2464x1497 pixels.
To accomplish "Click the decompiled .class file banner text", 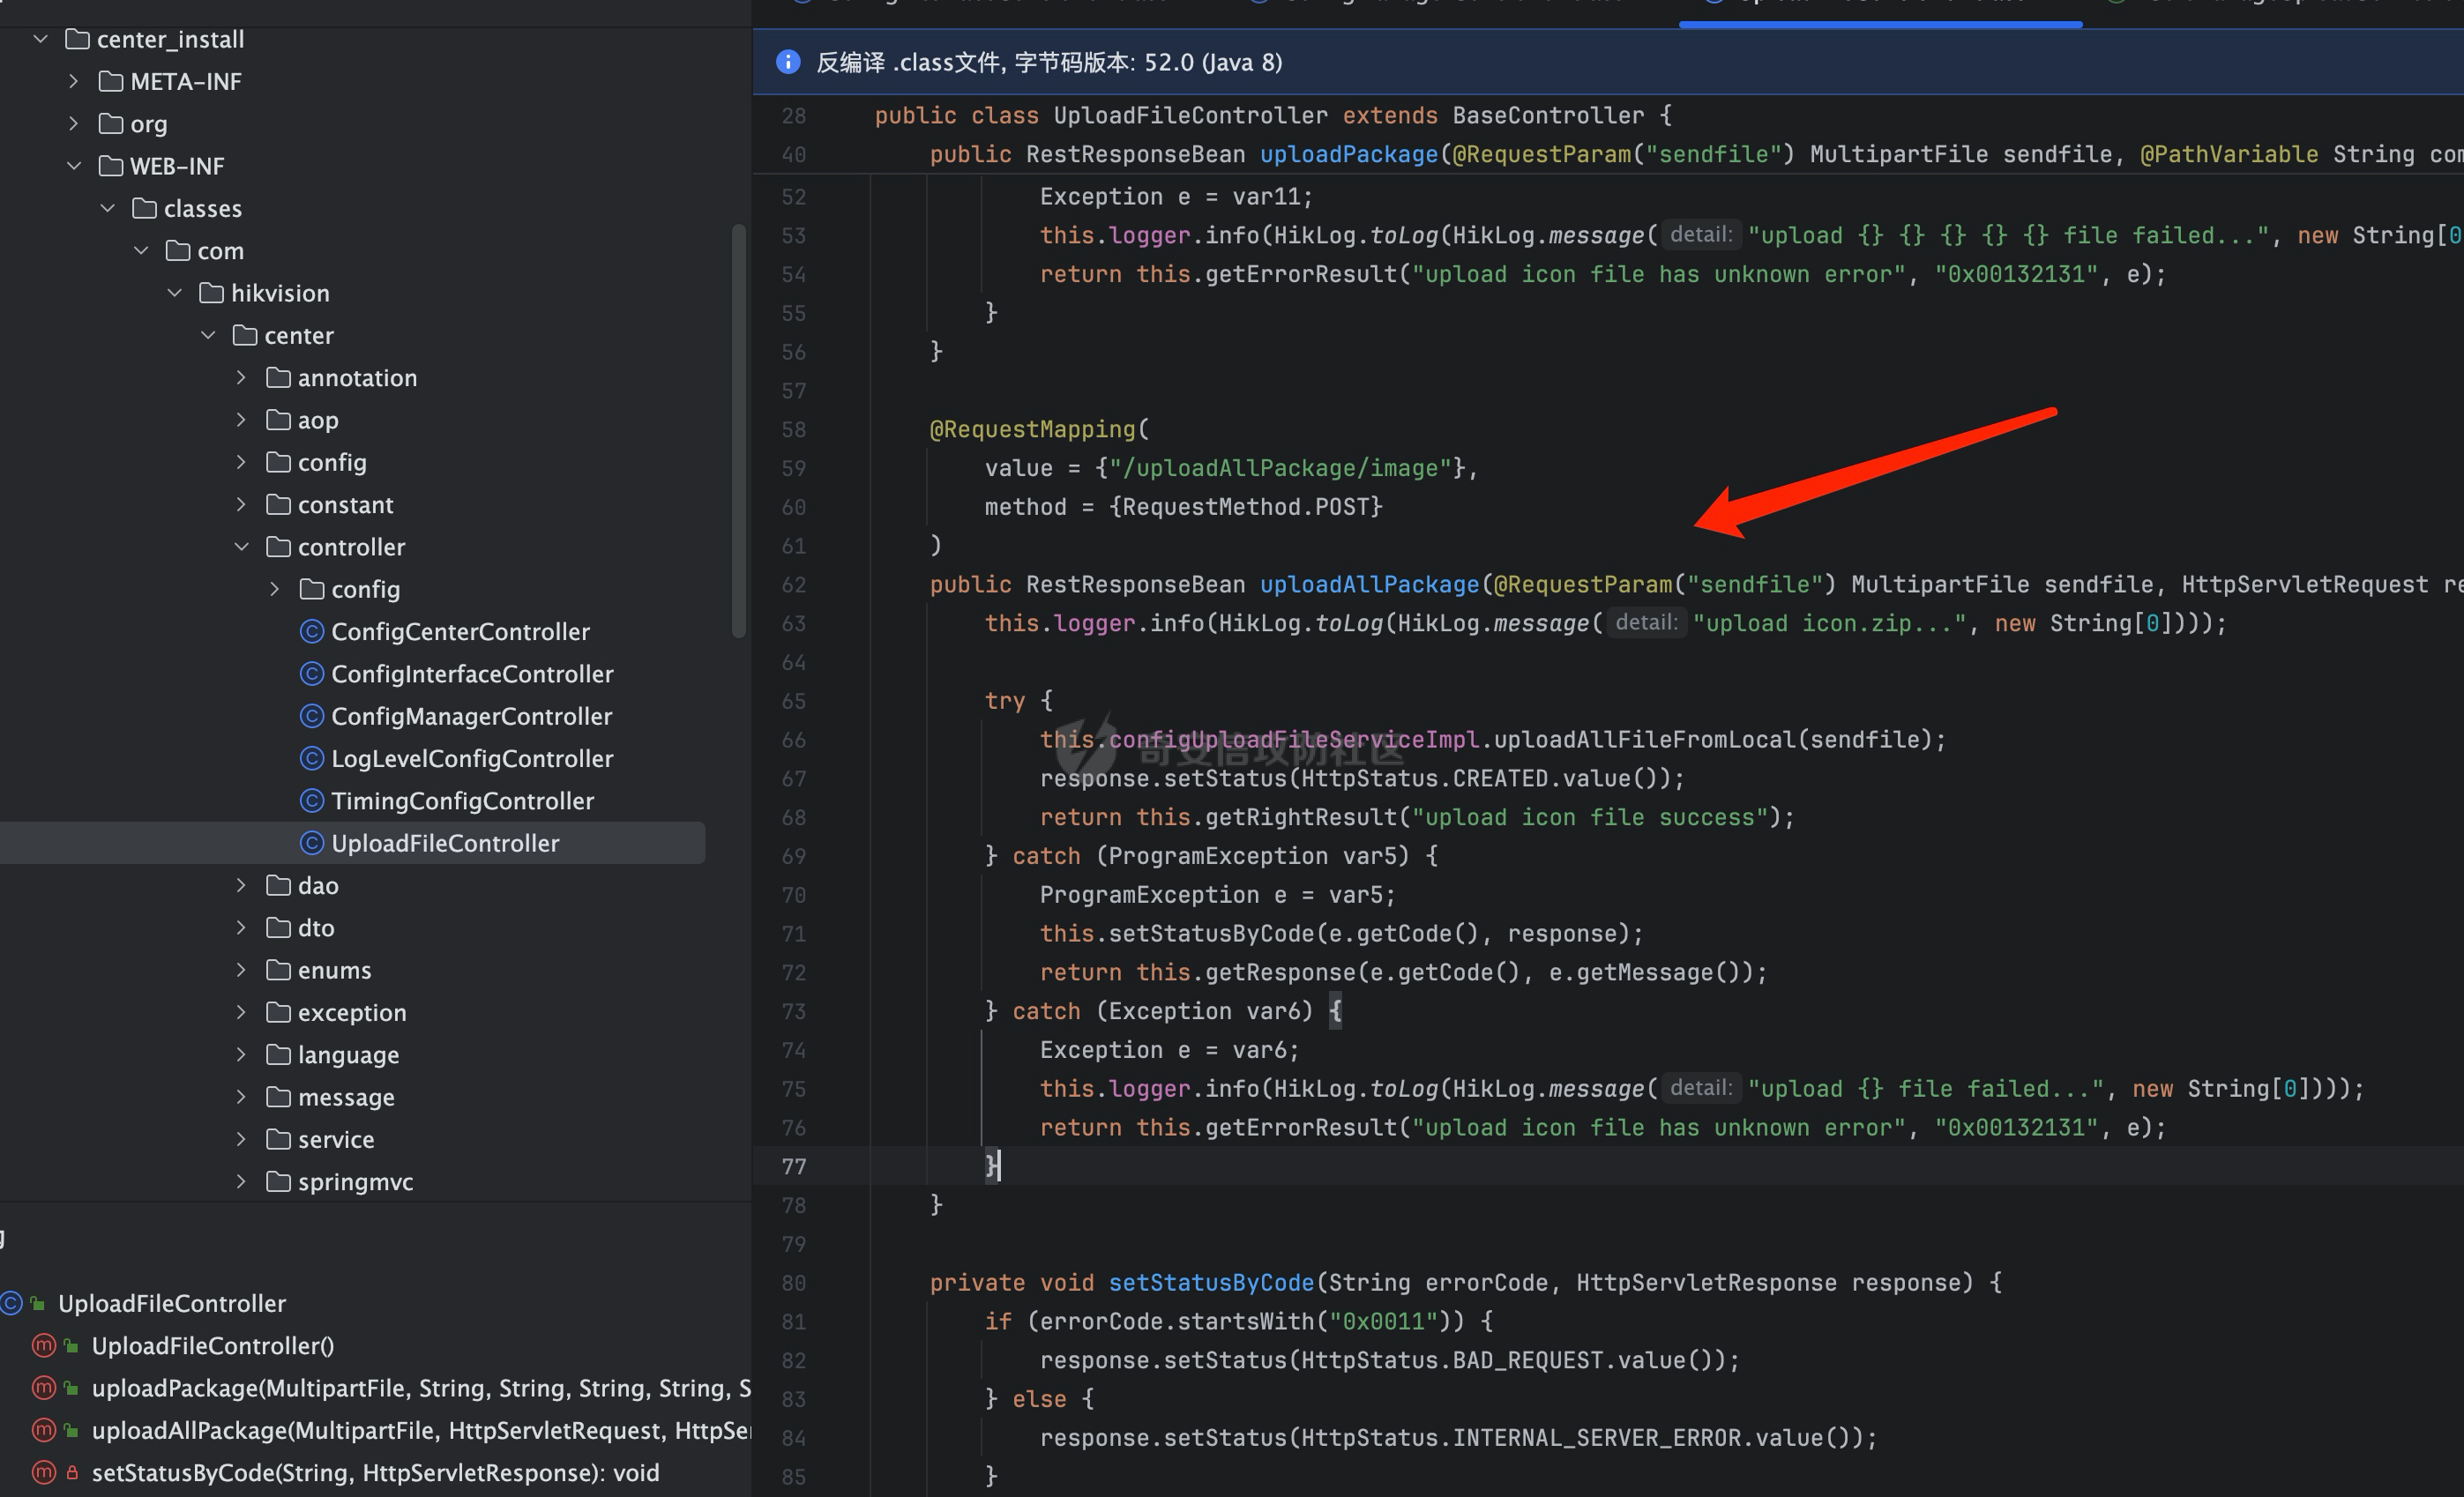I will pyautogui.click(x=1049, y=62).
